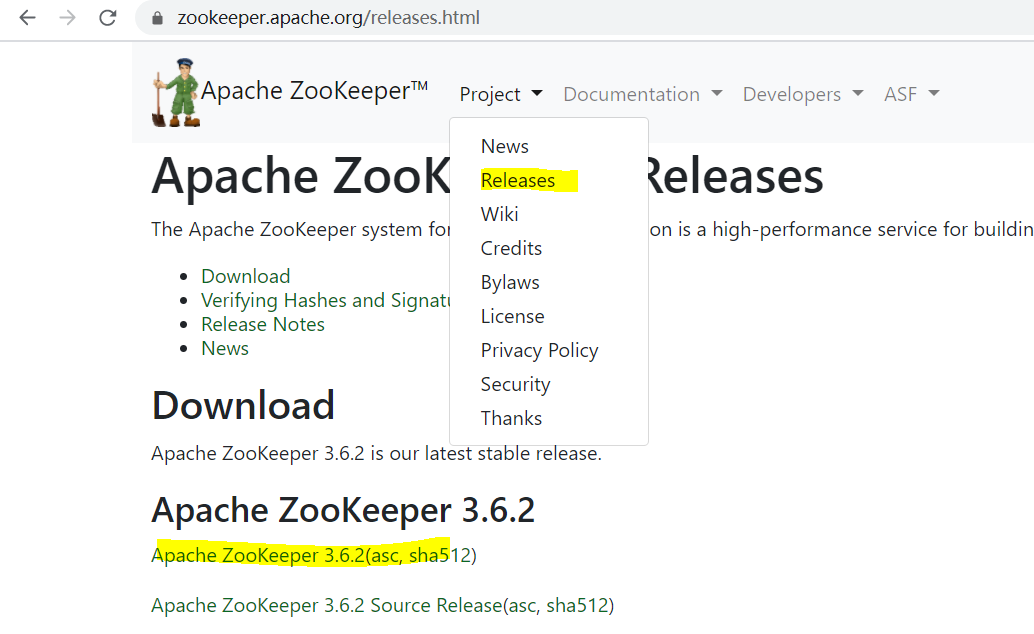Click the browser forward arrow
The width and height of the screenshot is (1034, 634).
coord(67,18)
